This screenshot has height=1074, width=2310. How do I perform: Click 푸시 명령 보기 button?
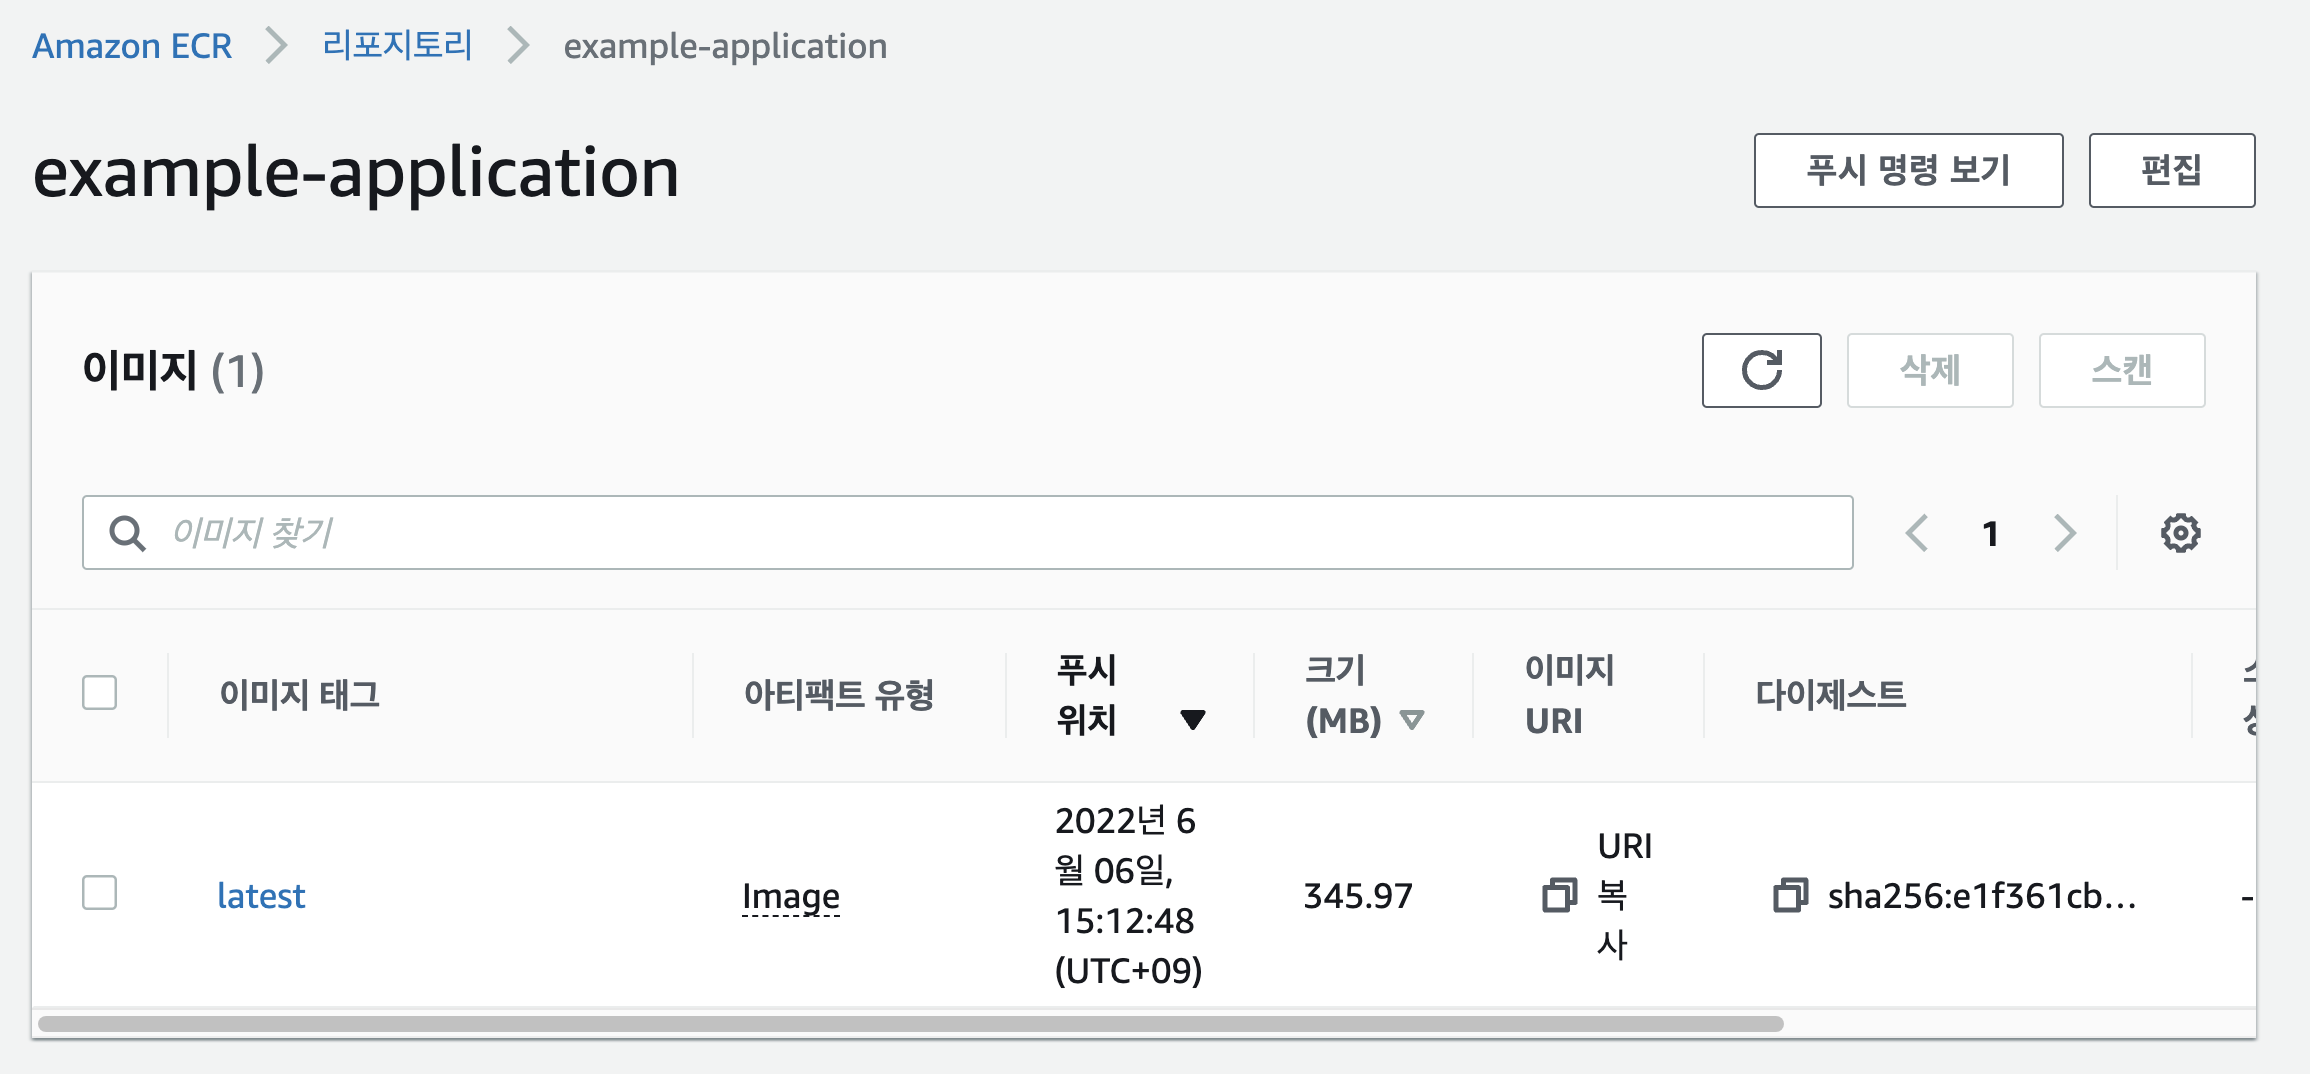pos(1908,170)
